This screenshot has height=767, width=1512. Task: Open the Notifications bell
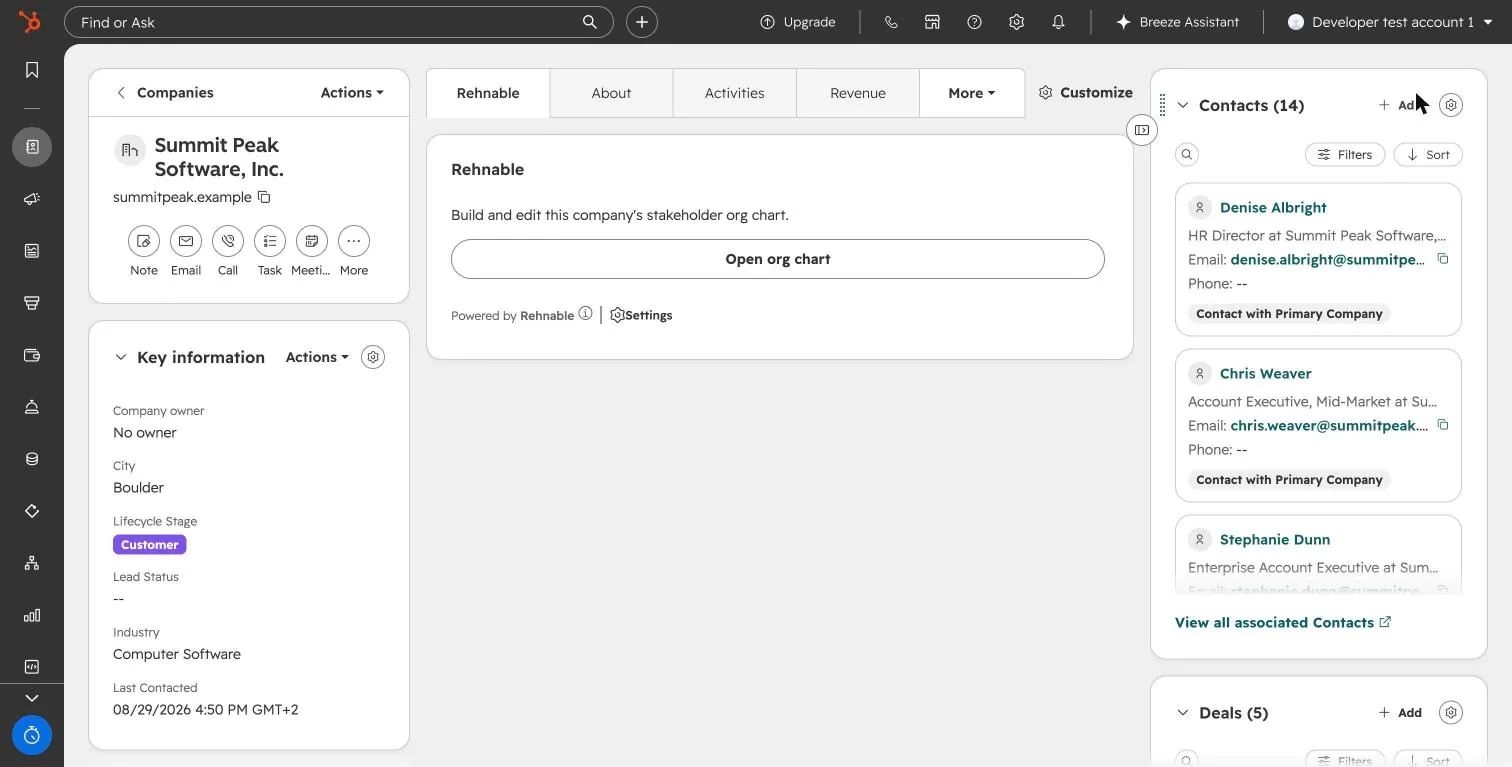point(1058,22)
